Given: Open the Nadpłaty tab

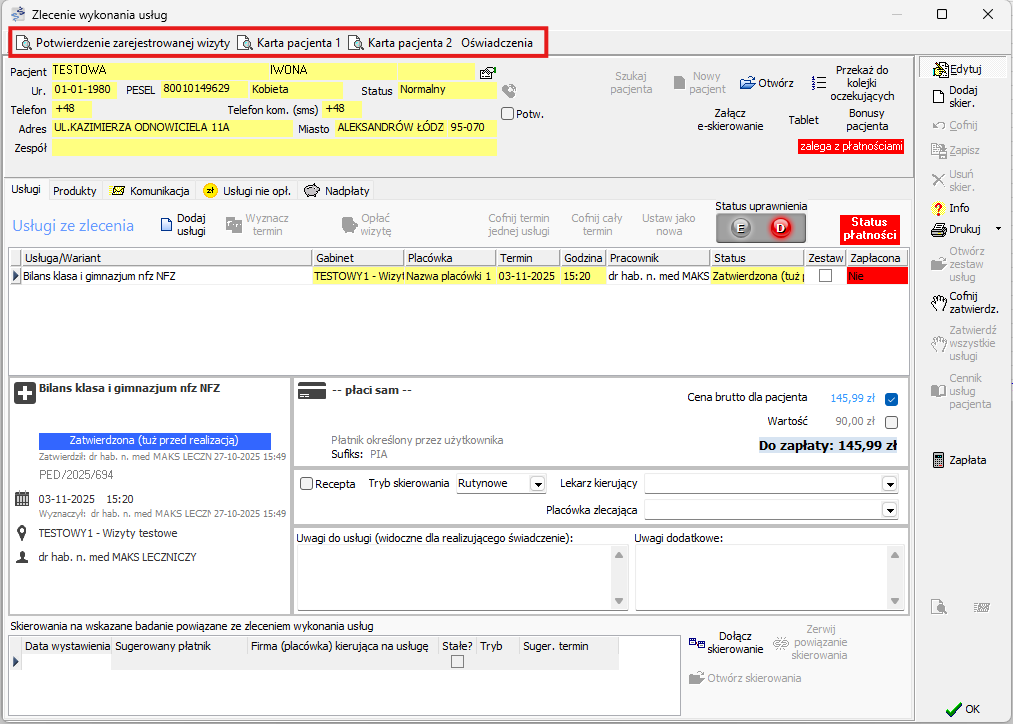Looking at the screenshot, I should [x=336, y=190].
